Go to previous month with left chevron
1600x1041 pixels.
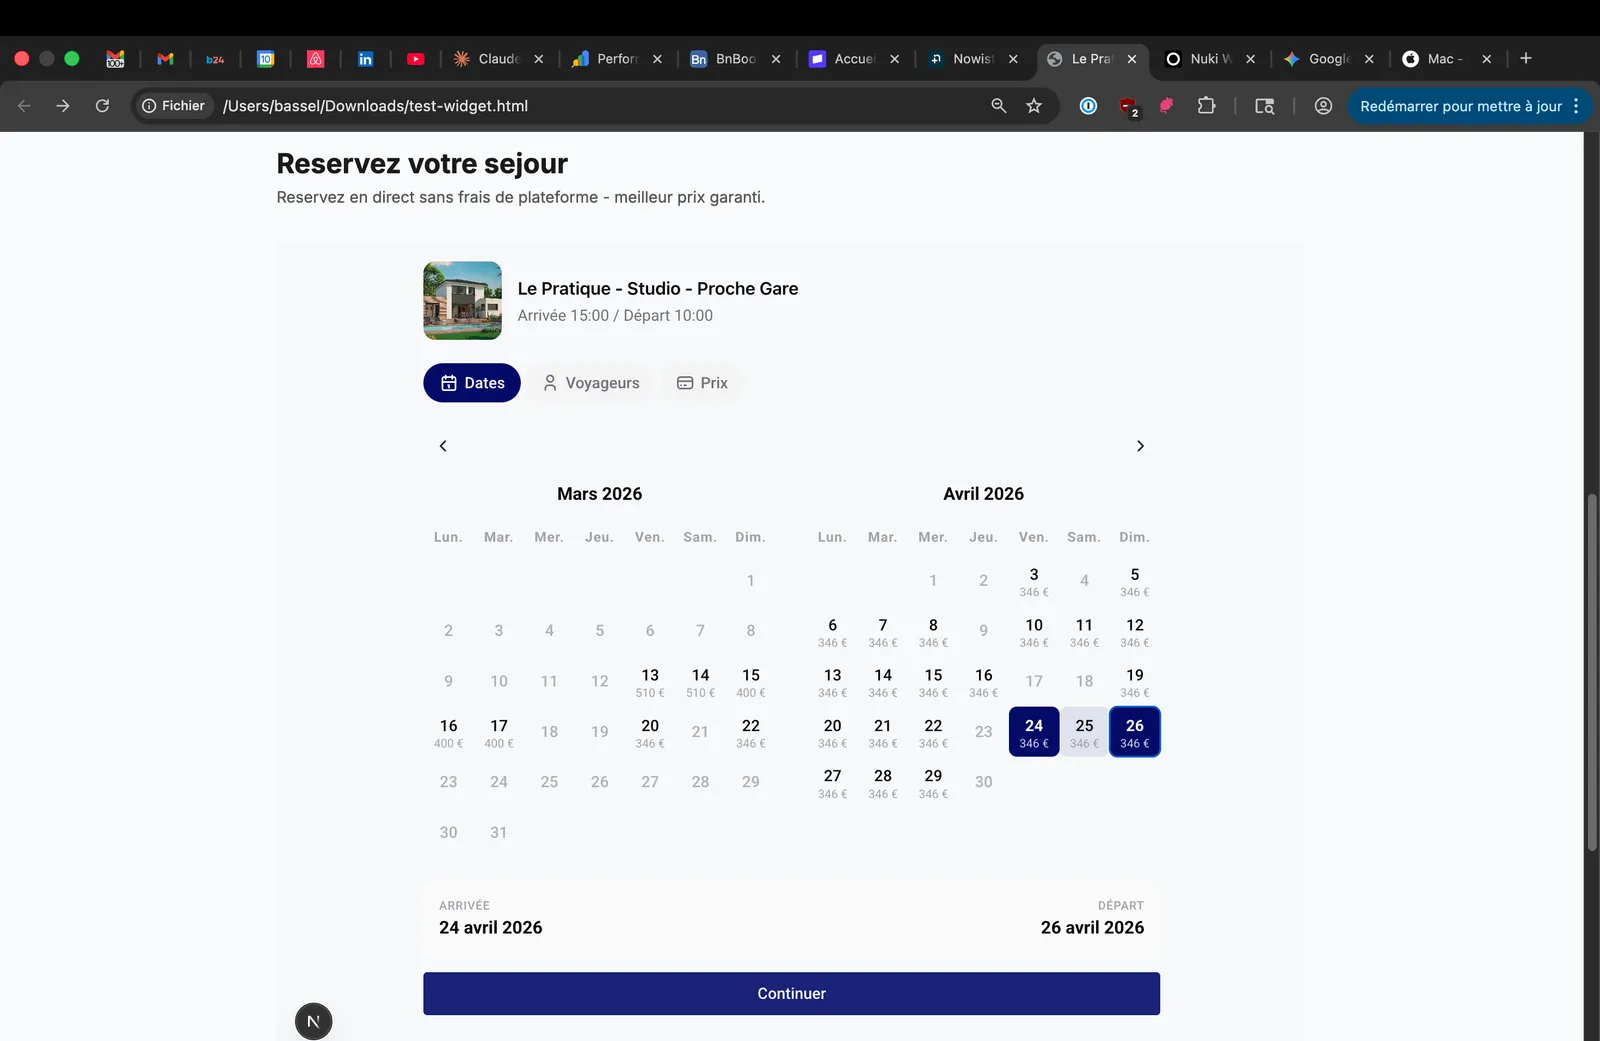pyautogui.click(x=443, y=446)
